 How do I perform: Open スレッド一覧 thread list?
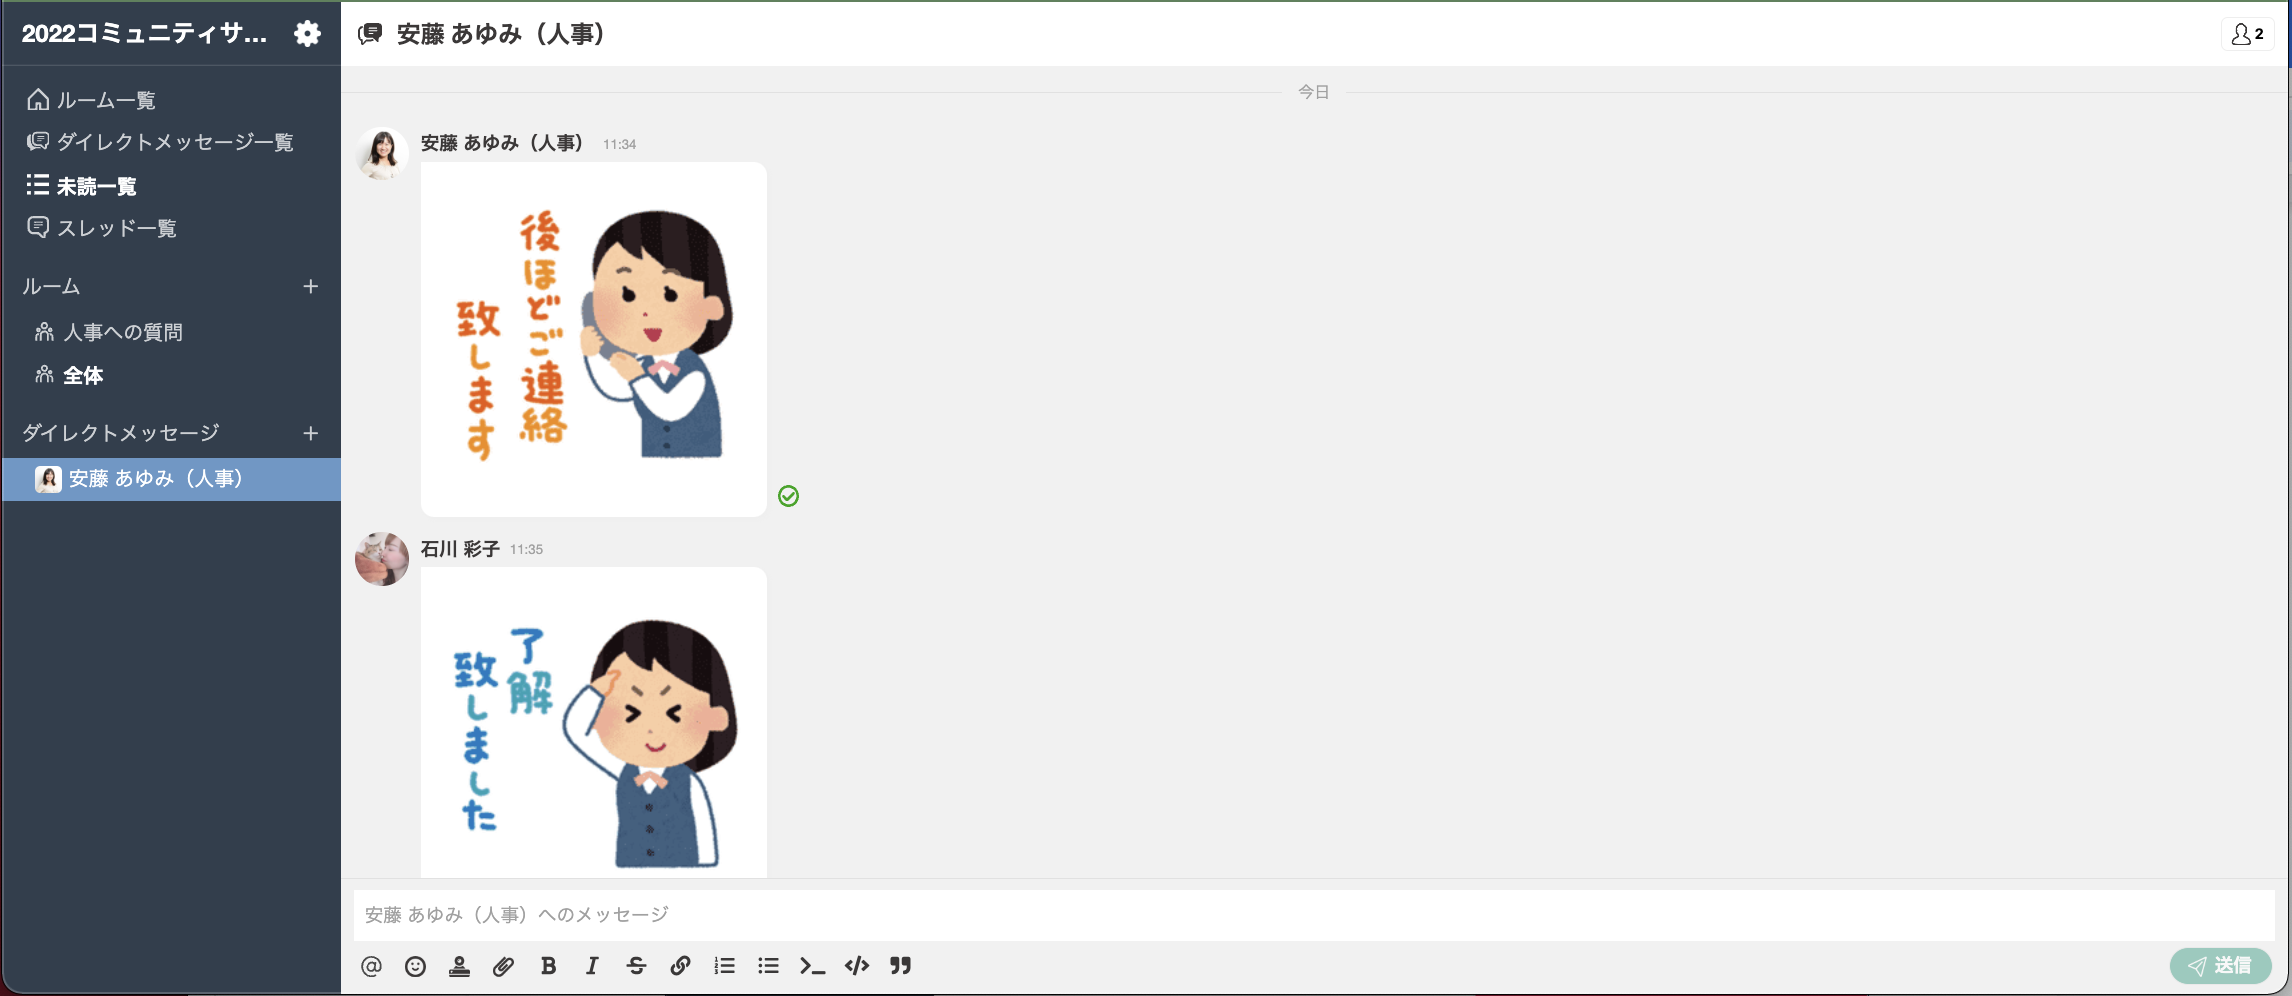tap(102, 228)
